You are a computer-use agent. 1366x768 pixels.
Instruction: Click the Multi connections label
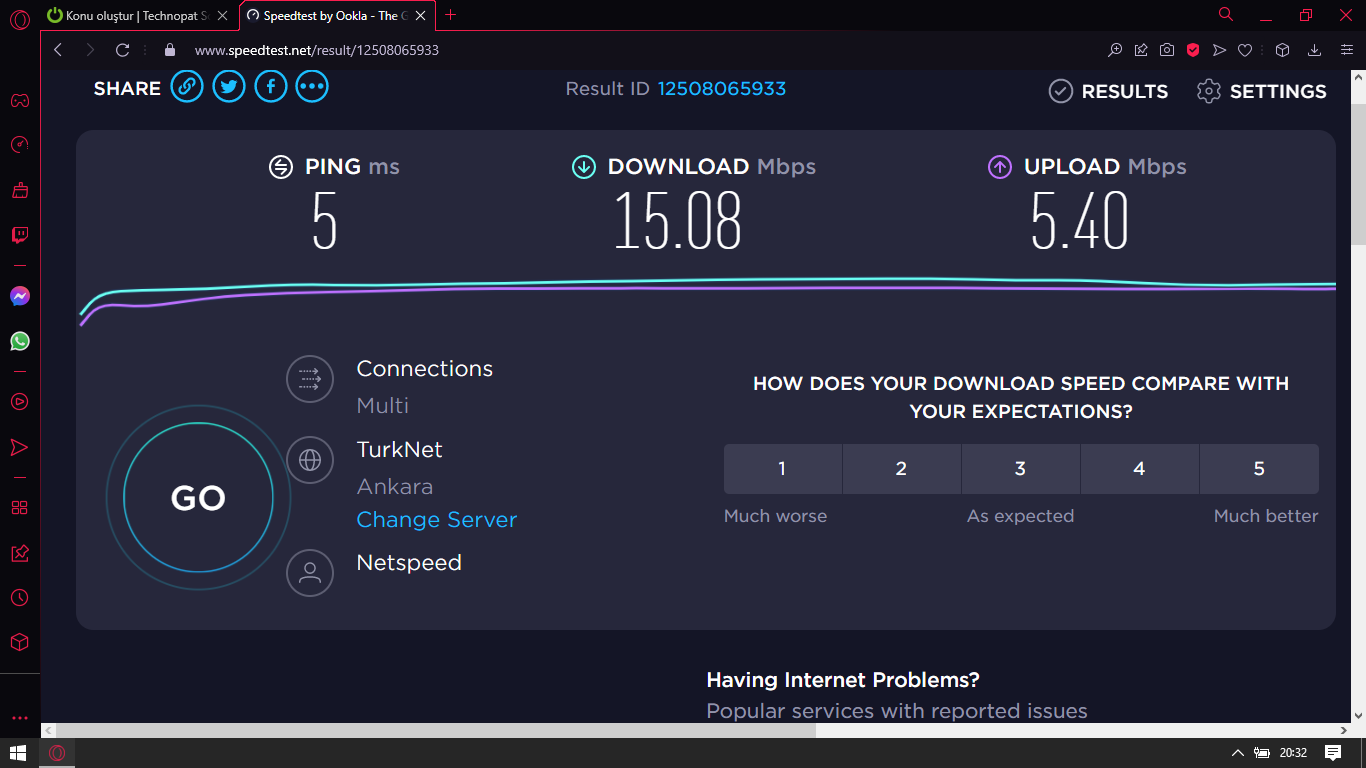click(383, 406)
